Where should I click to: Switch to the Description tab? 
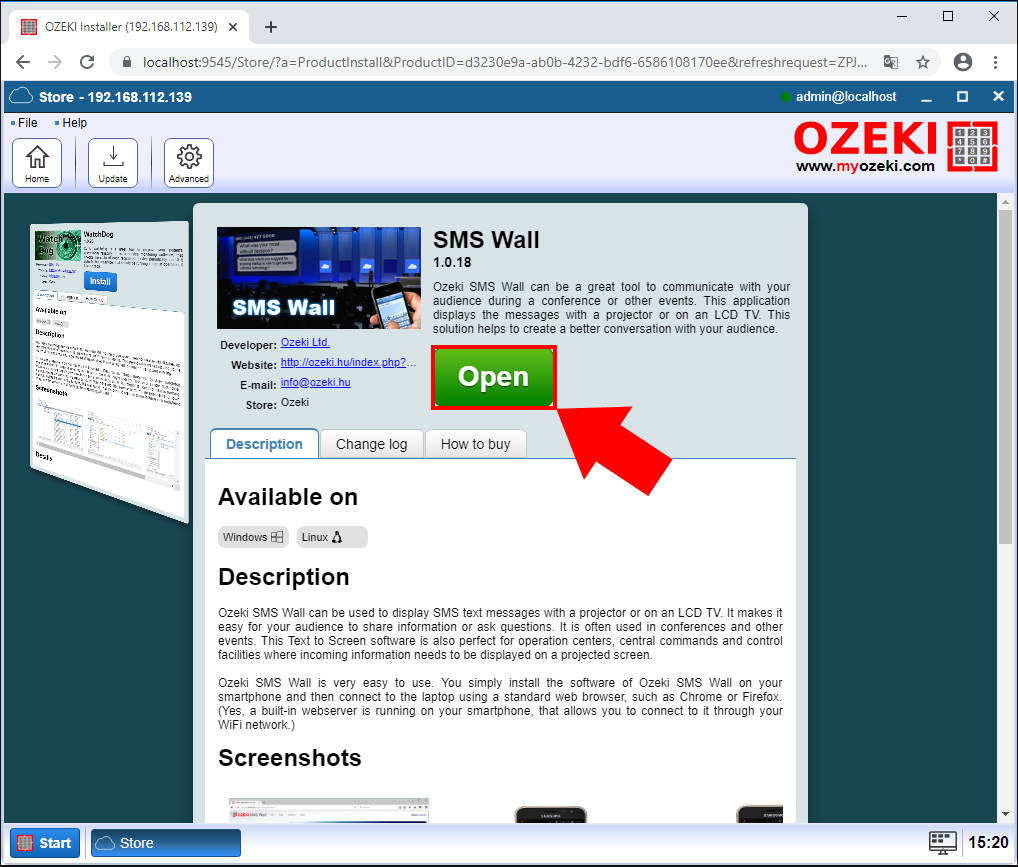(x=264, y=444)
